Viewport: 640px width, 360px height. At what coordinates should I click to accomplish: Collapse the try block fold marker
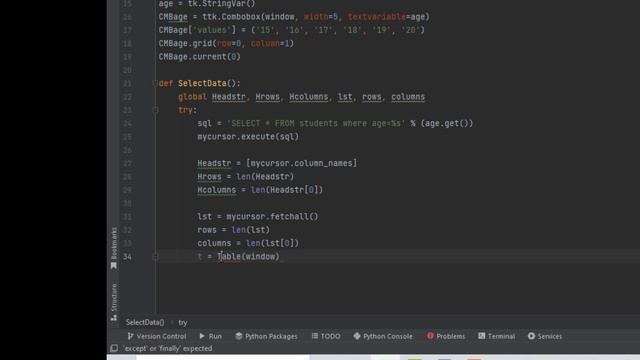[155, 110]
